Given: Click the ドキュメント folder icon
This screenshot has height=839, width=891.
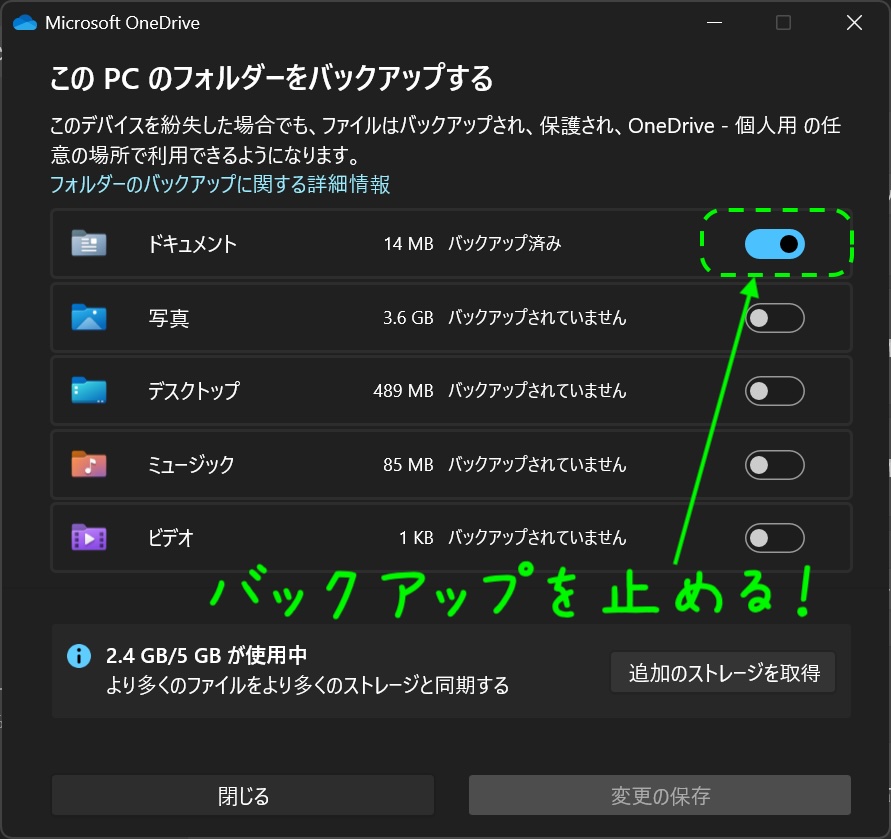Looking at the screenshot, I should tap(89, 243).
